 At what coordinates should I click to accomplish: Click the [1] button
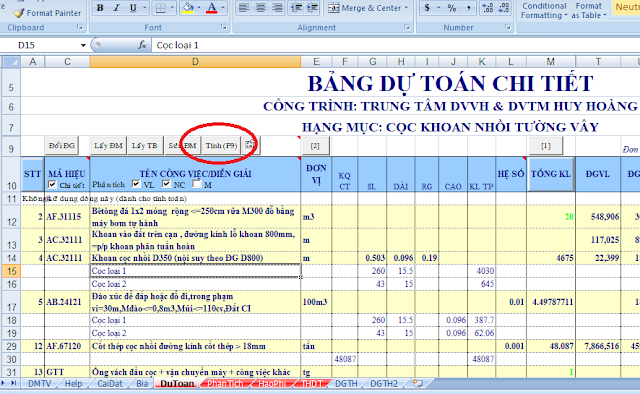546,146
